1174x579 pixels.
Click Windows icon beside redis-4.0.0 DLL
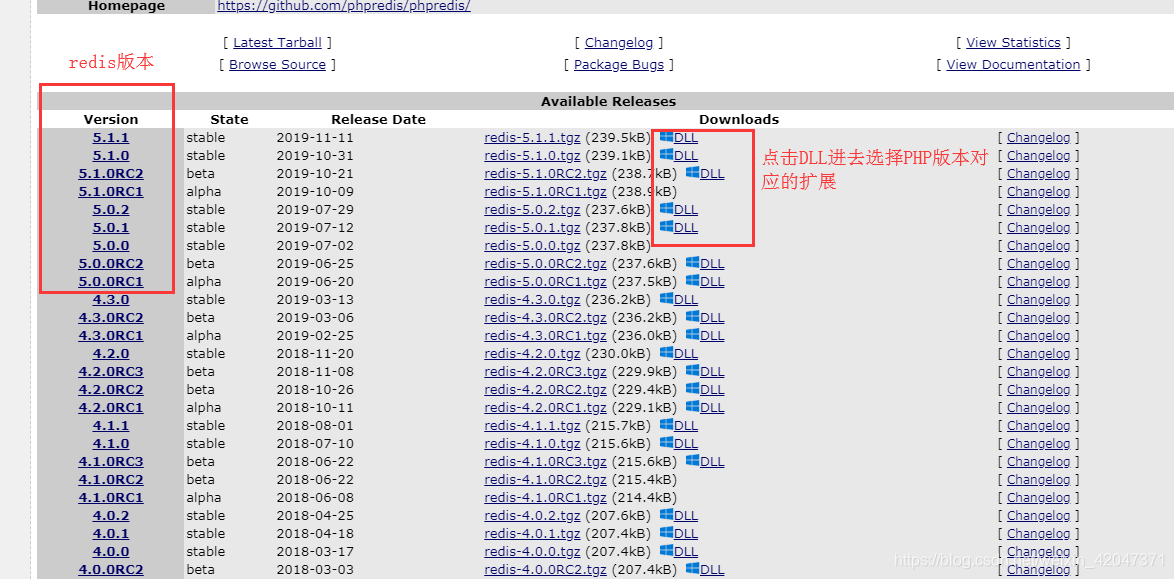[666, 551]
